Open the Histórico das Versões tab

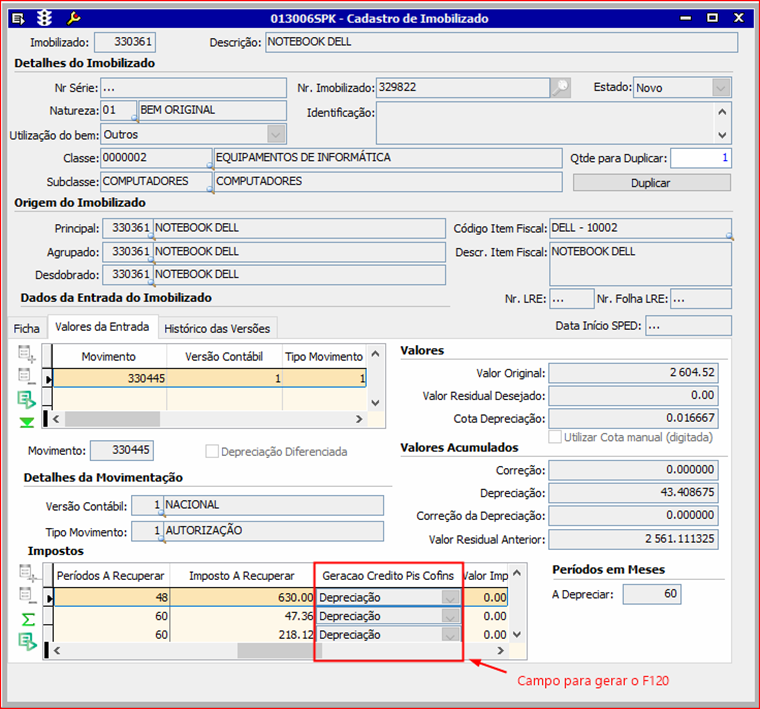pos(216,327)
